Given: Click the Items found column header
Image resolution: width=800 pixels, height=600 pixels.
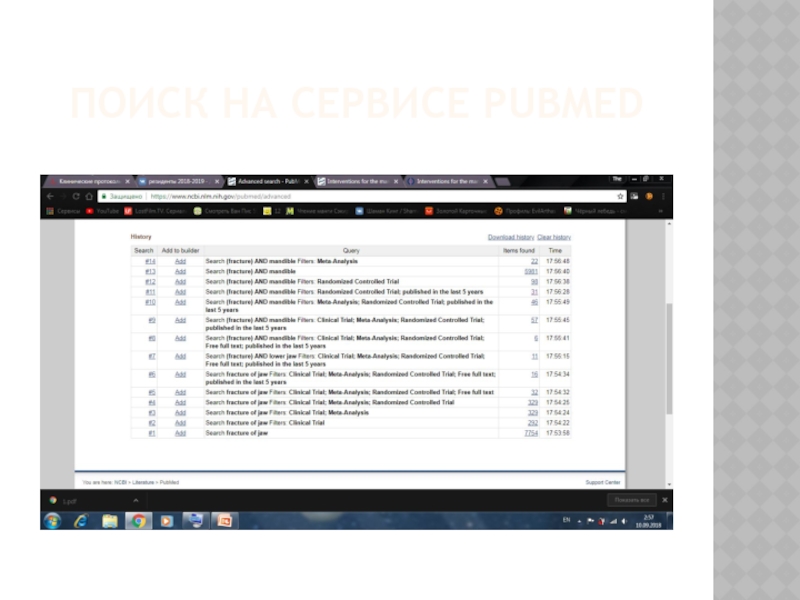Looking at the screenshot, I should (519, 251).
